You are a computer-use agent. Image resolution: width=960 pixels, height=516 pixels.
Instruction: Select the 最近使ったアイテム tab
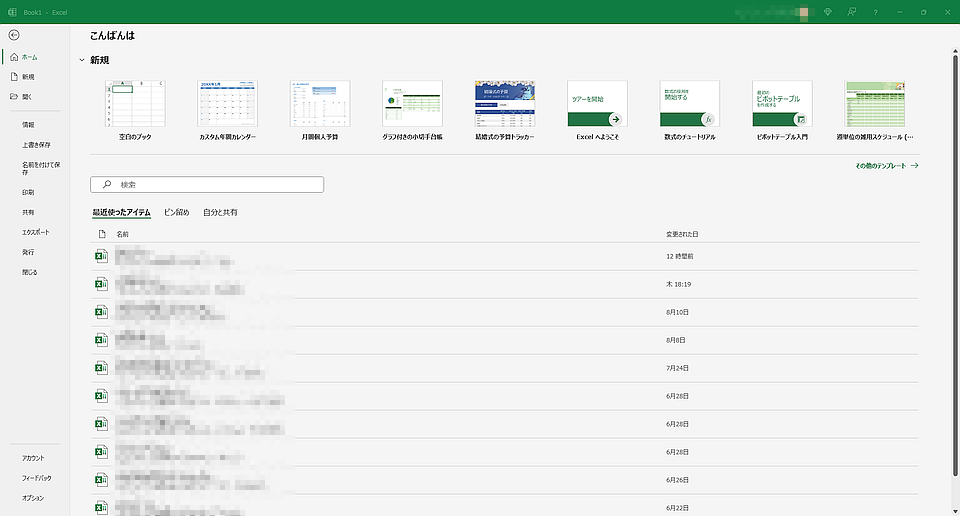click(x=121, y=212)
